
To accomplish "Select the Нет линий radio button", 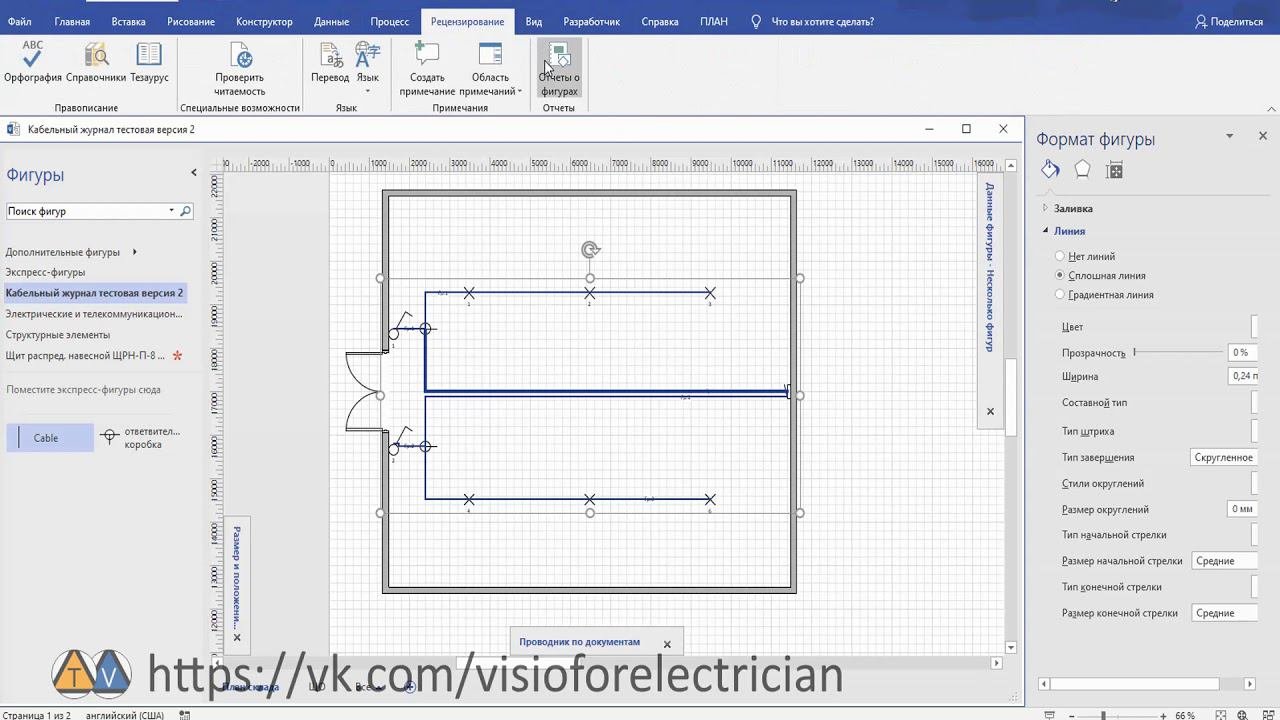I will tap(1060, 256).
